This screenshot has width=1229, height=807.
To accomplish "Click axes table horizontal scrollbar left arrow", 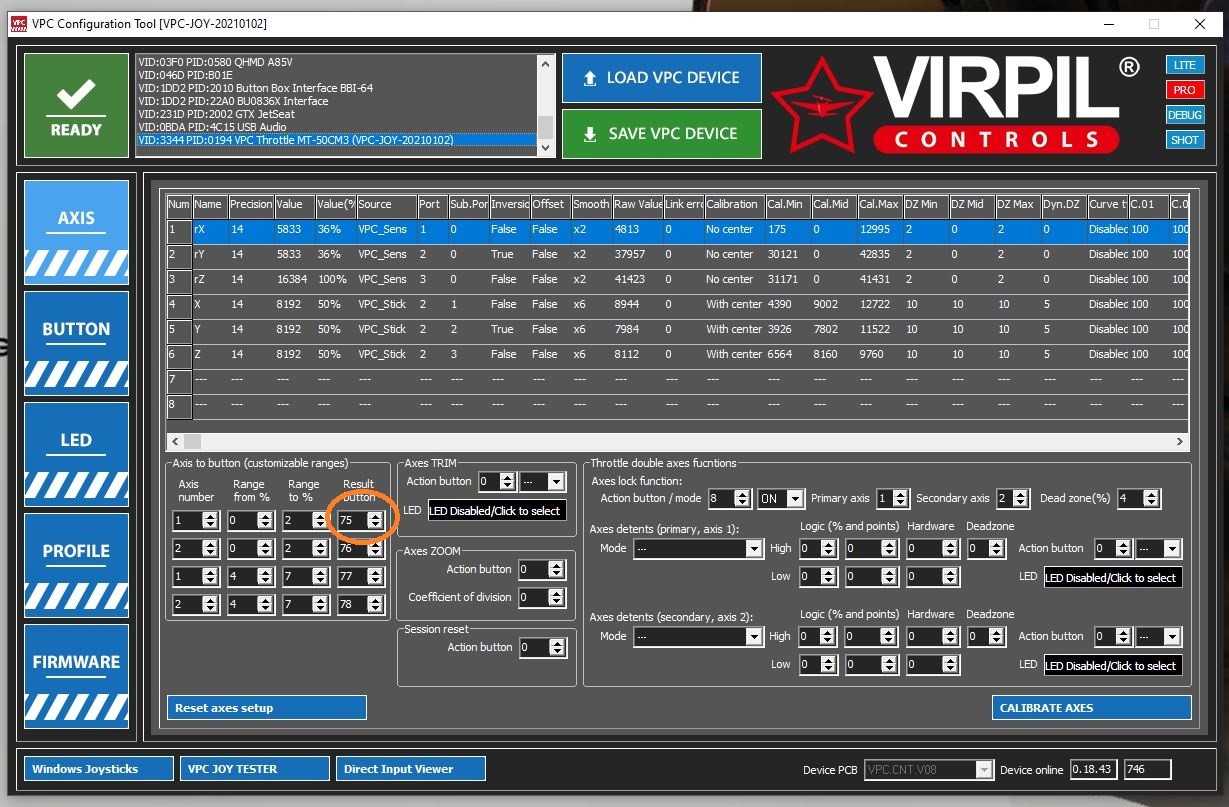I will [x=175, y=441].
